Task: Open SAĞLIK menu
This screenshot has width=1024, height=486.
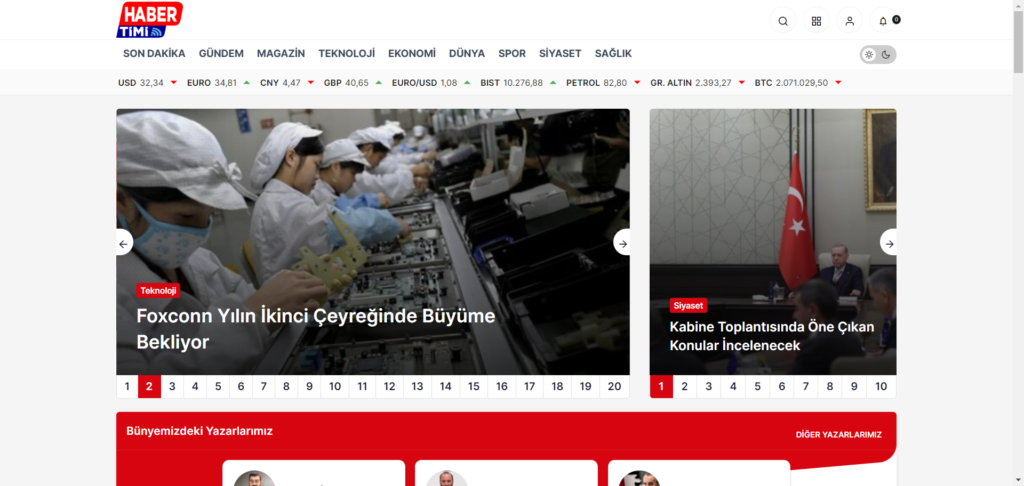Action: click(613, 54)
